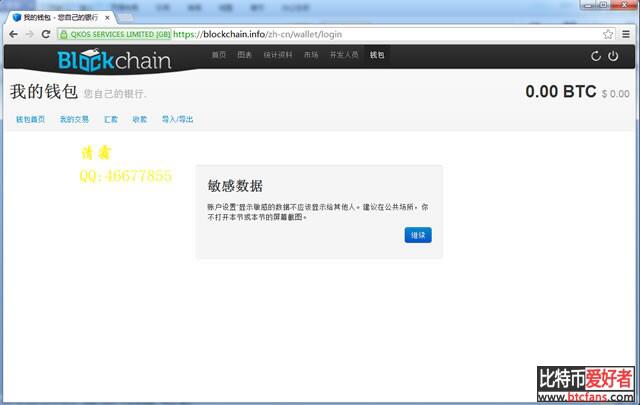Open the Chrome hamburger menu
Viewport: 640px width, 405px height.
click(x=626, y=34)
